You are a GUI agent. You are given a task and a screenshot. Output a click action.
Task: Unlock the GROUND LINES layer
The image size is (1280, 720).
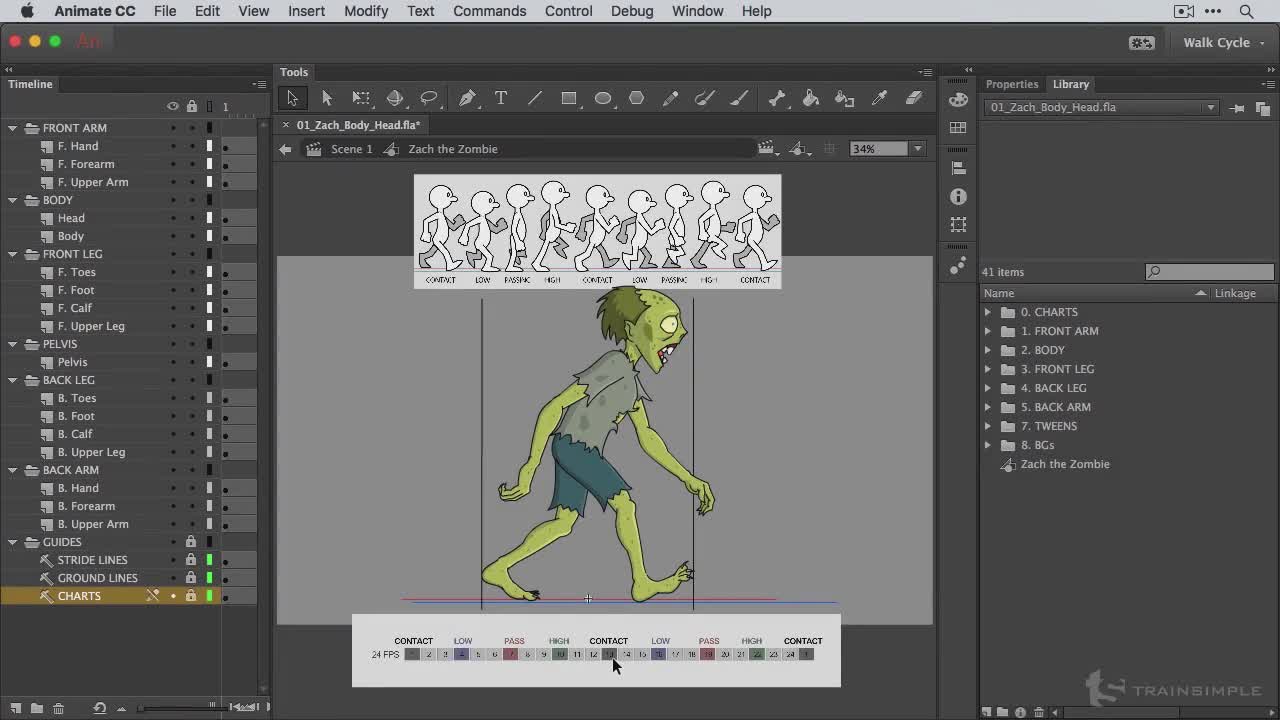[x=191, y=578]
